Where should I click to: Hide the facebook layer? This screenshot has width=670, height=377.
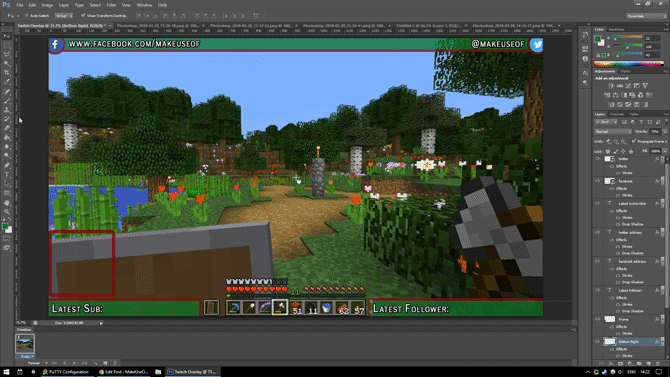(598, 181)
